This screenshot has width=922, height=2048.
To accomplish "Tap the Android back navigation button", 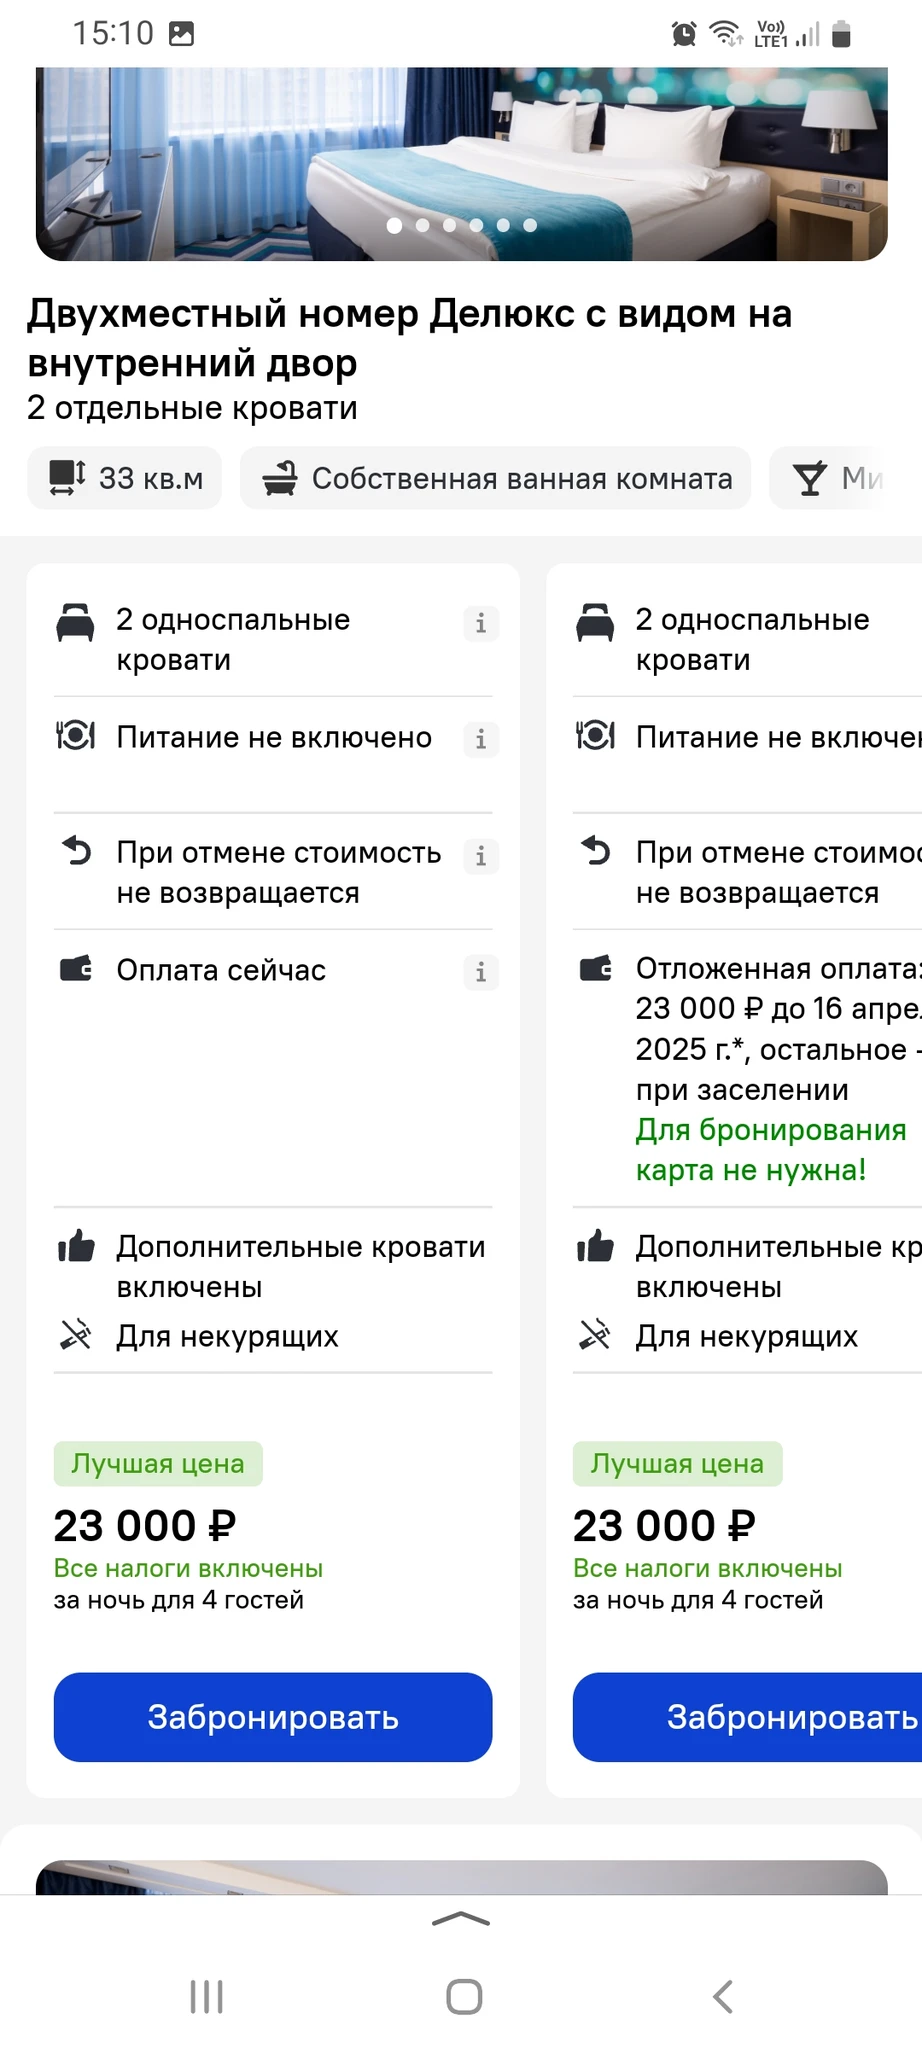I will 722,1996.
